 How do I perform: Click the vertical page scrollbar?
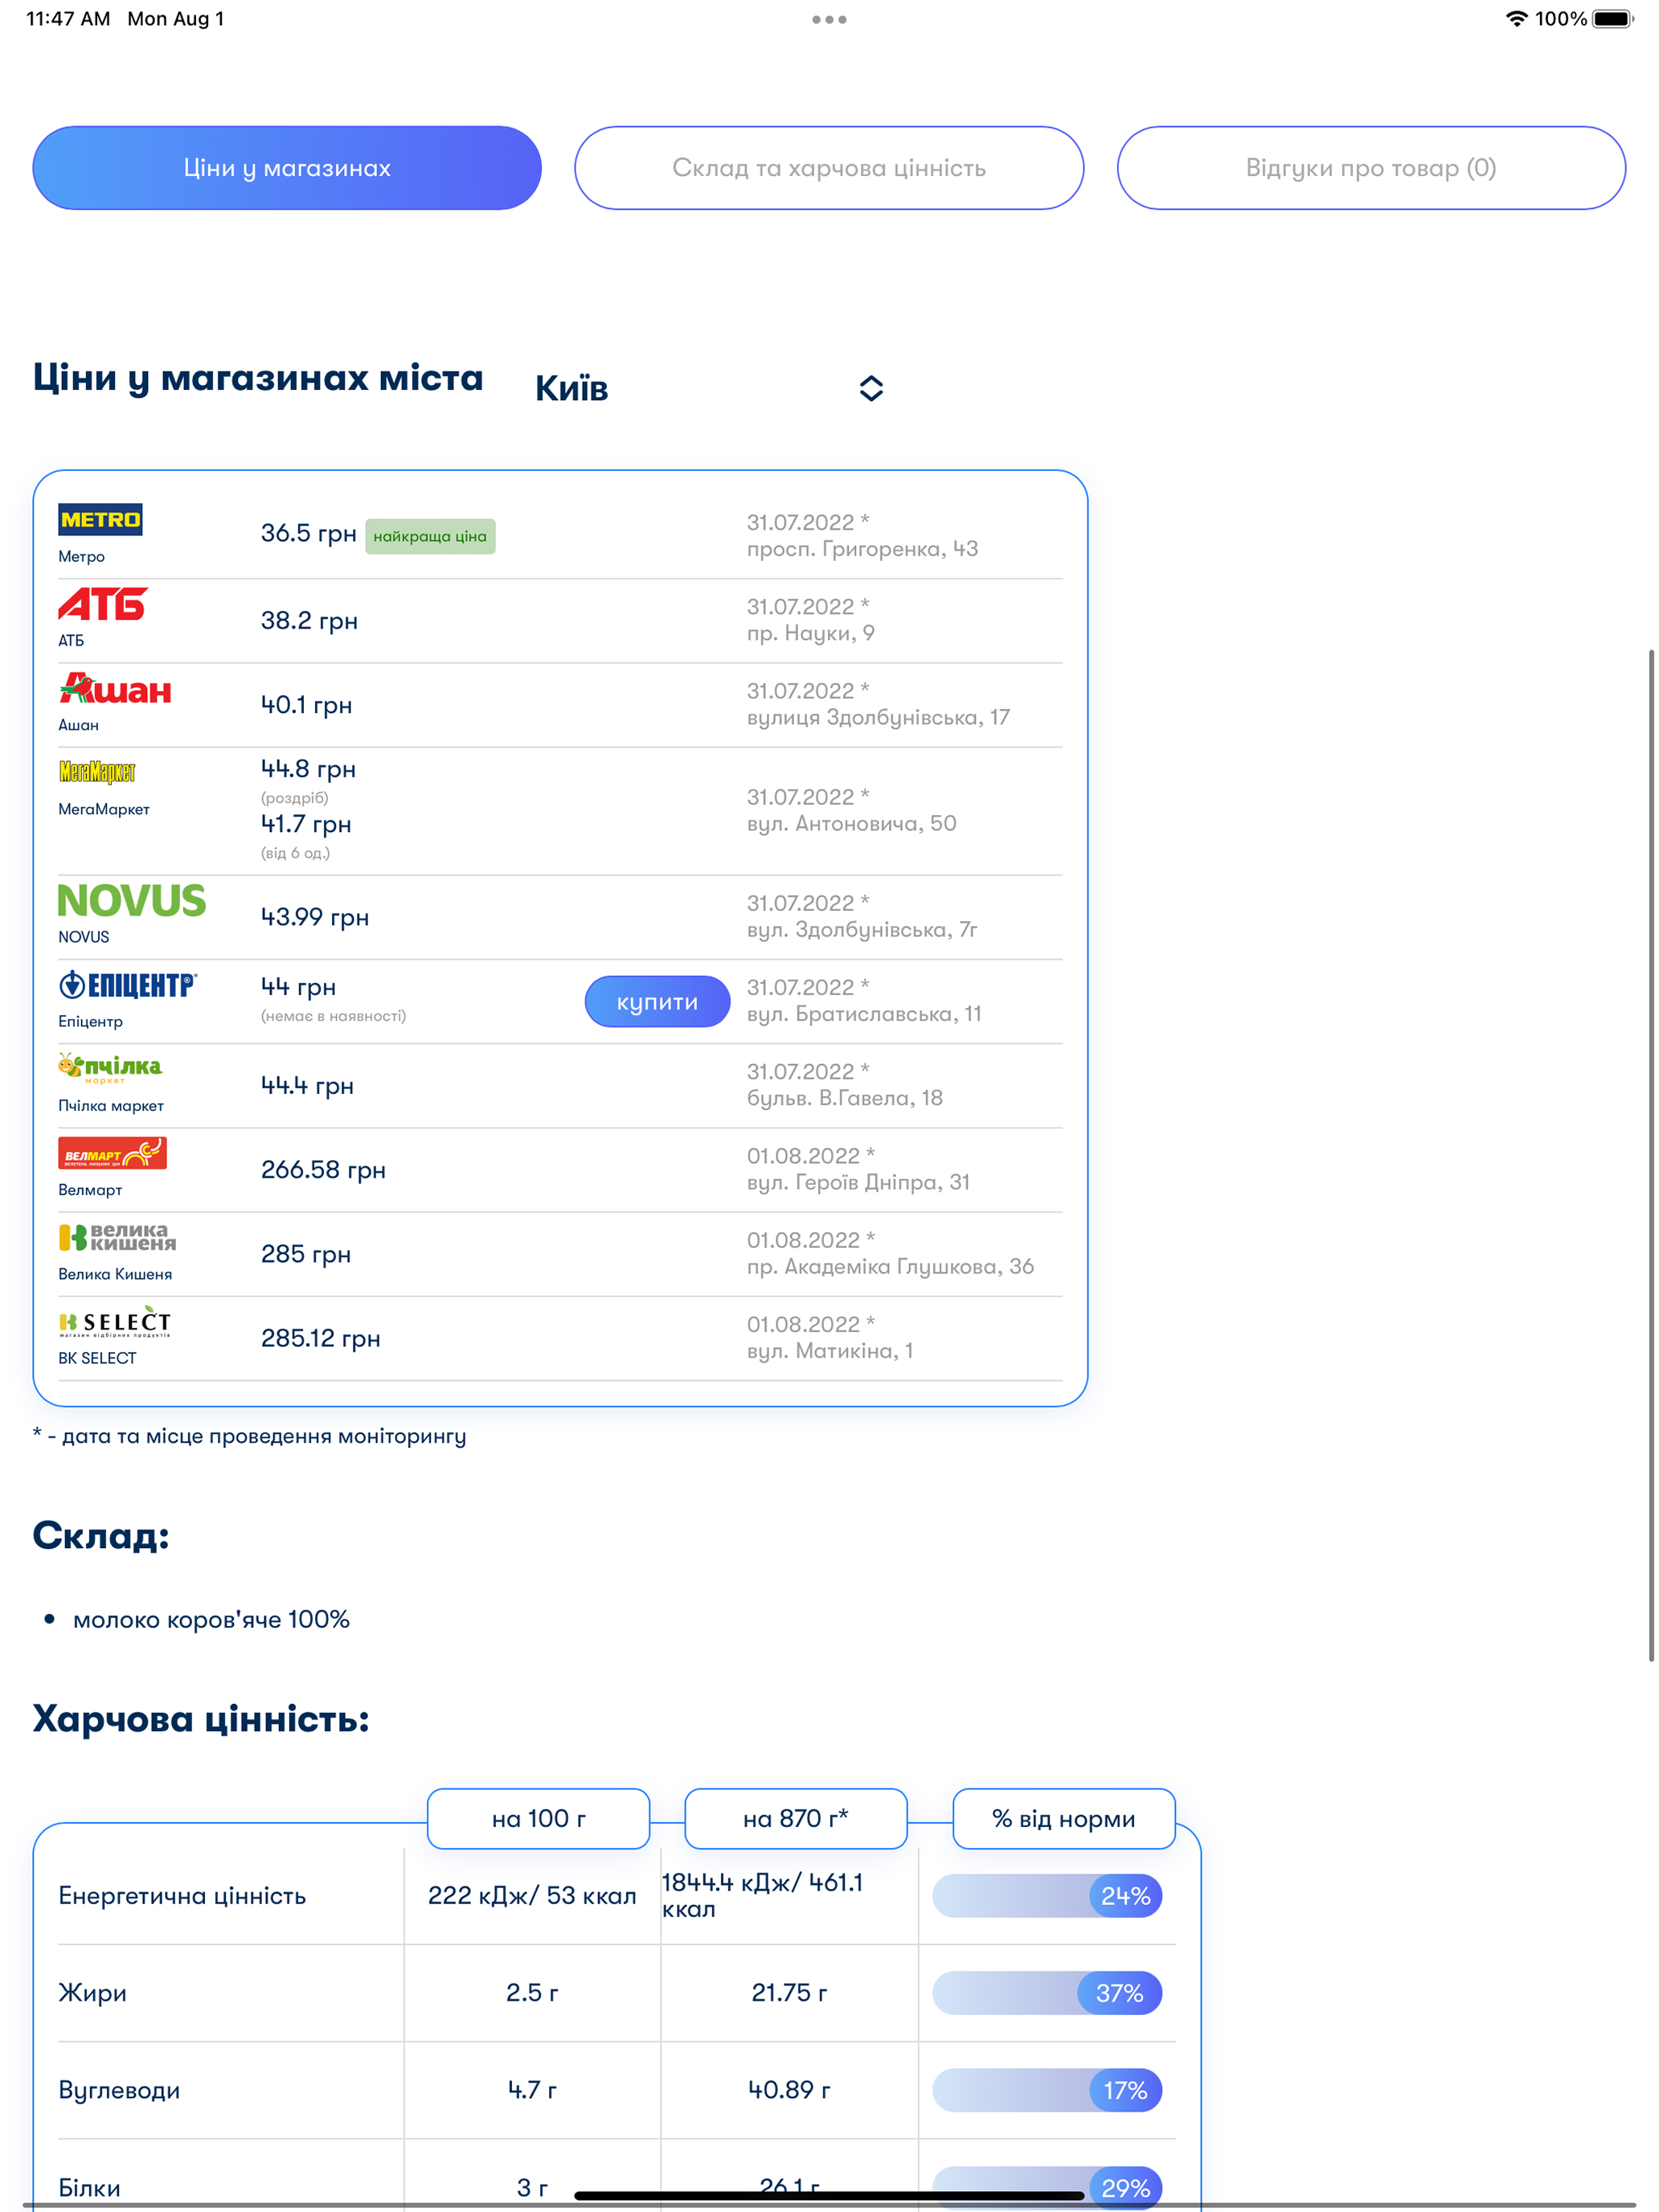point(1651,1155)
